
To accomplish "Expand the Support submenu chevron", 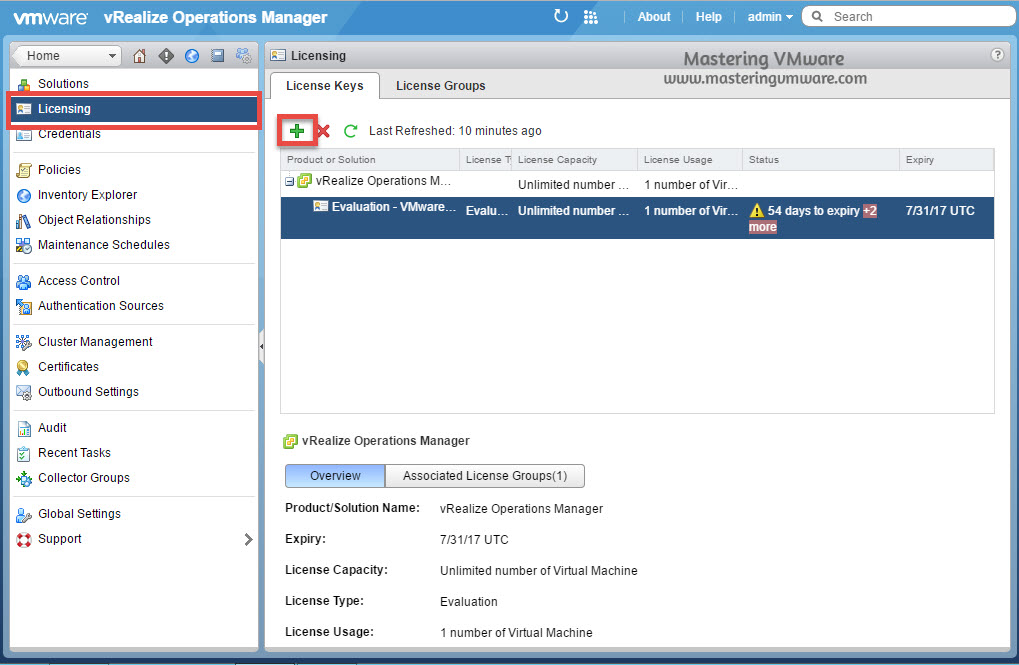I will [x=248, y=539].
